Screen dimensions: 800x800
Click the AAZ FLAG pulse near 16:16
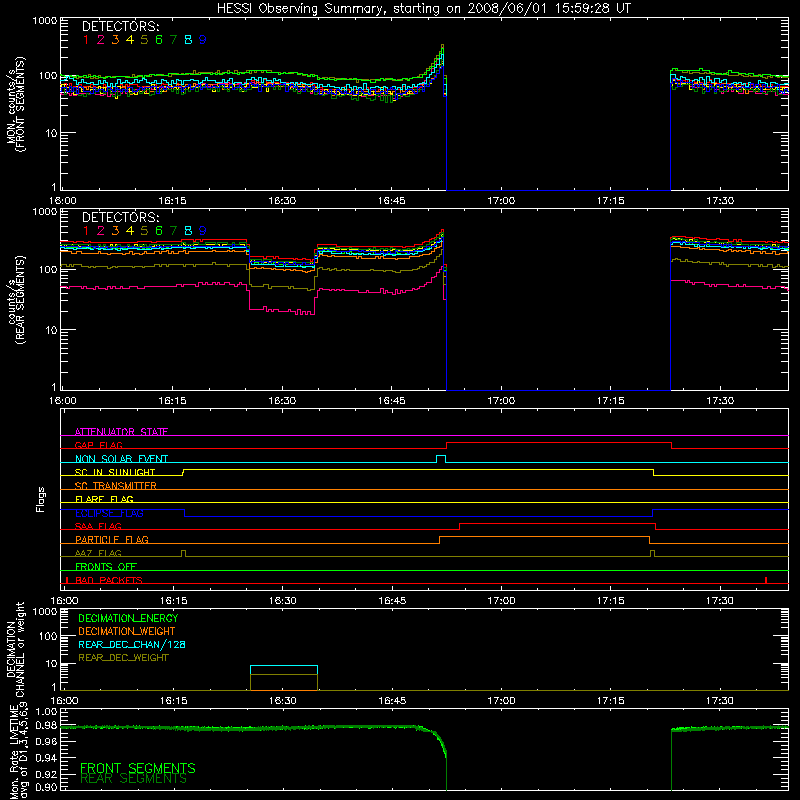(184, 553)
